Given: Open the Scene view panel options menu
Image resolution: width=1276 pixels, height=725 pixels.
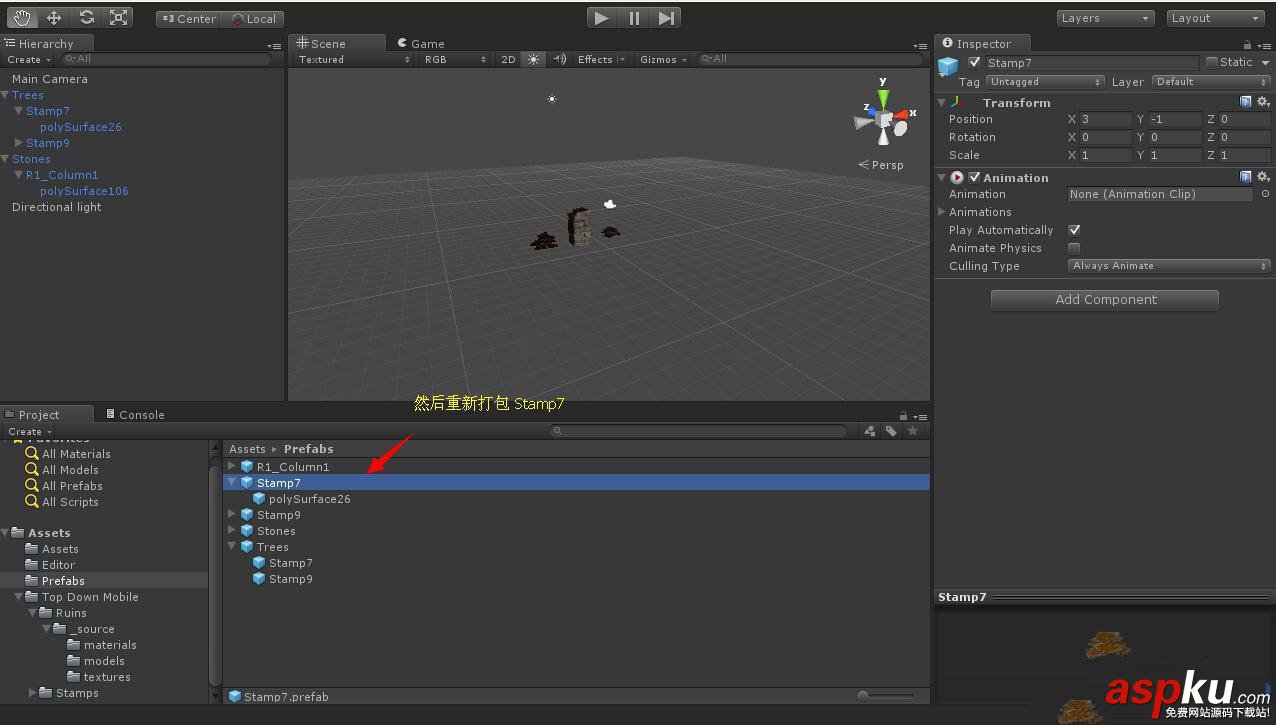Looking at the screenshot, I should click(921, 46).
